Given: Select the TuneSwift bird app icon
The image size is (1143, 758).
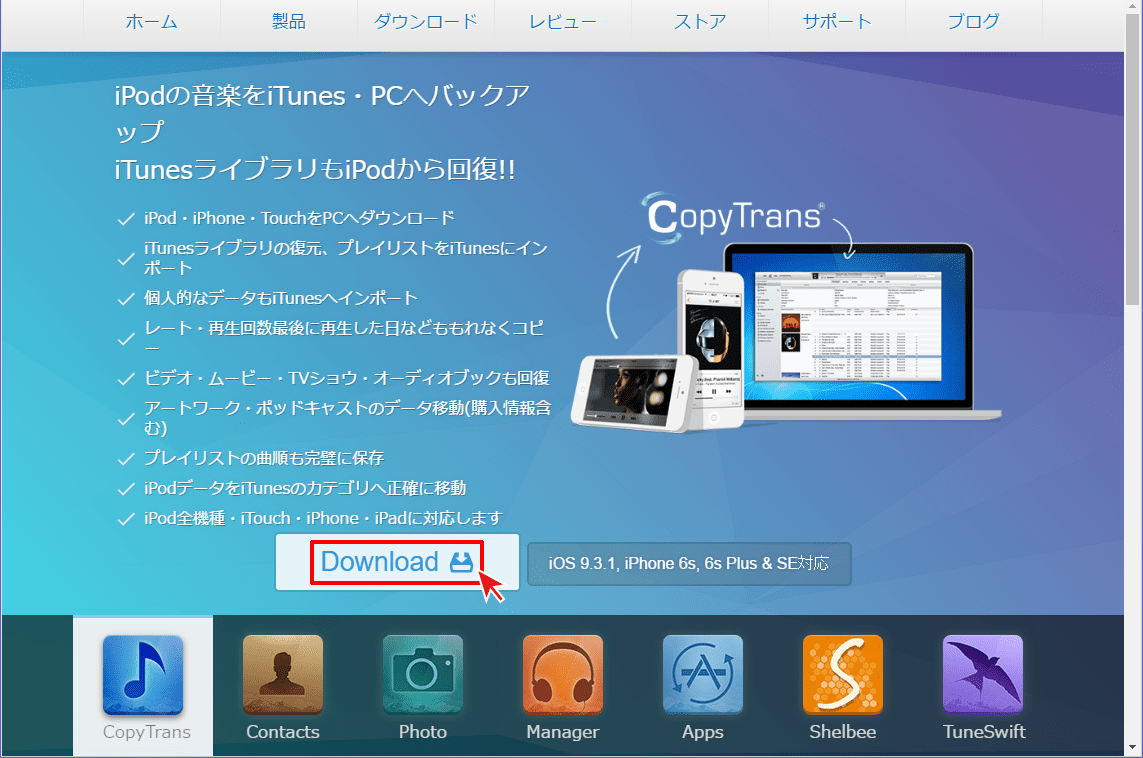Looking at the screenshot, I should [982, 675].
